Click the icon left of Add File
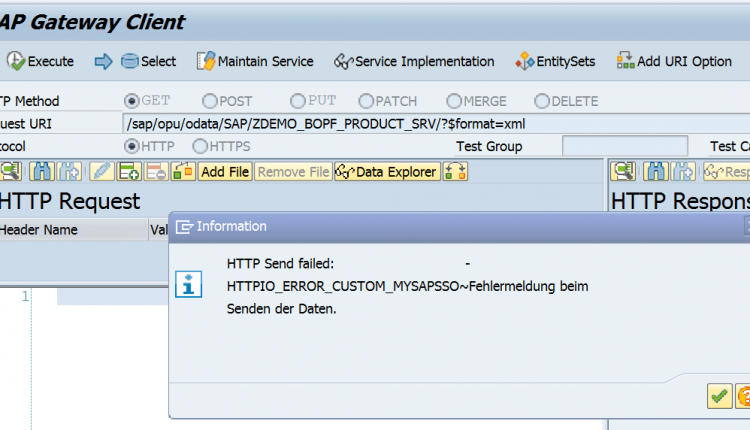The image size is (750, 430). click(183, 171)
